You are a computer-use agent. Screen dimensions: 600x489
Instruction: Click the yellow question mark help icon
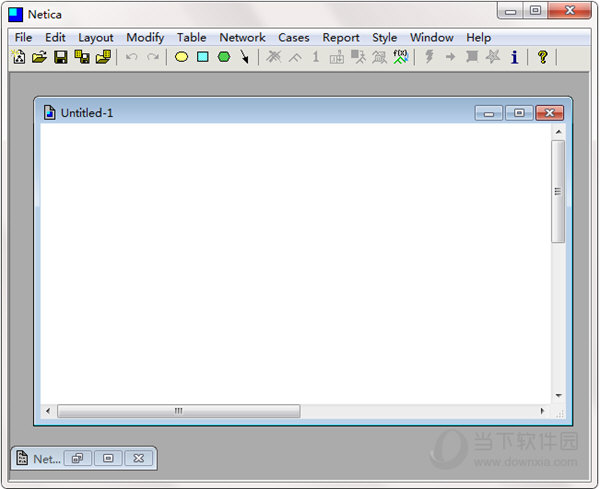click(x=542, y=57)
